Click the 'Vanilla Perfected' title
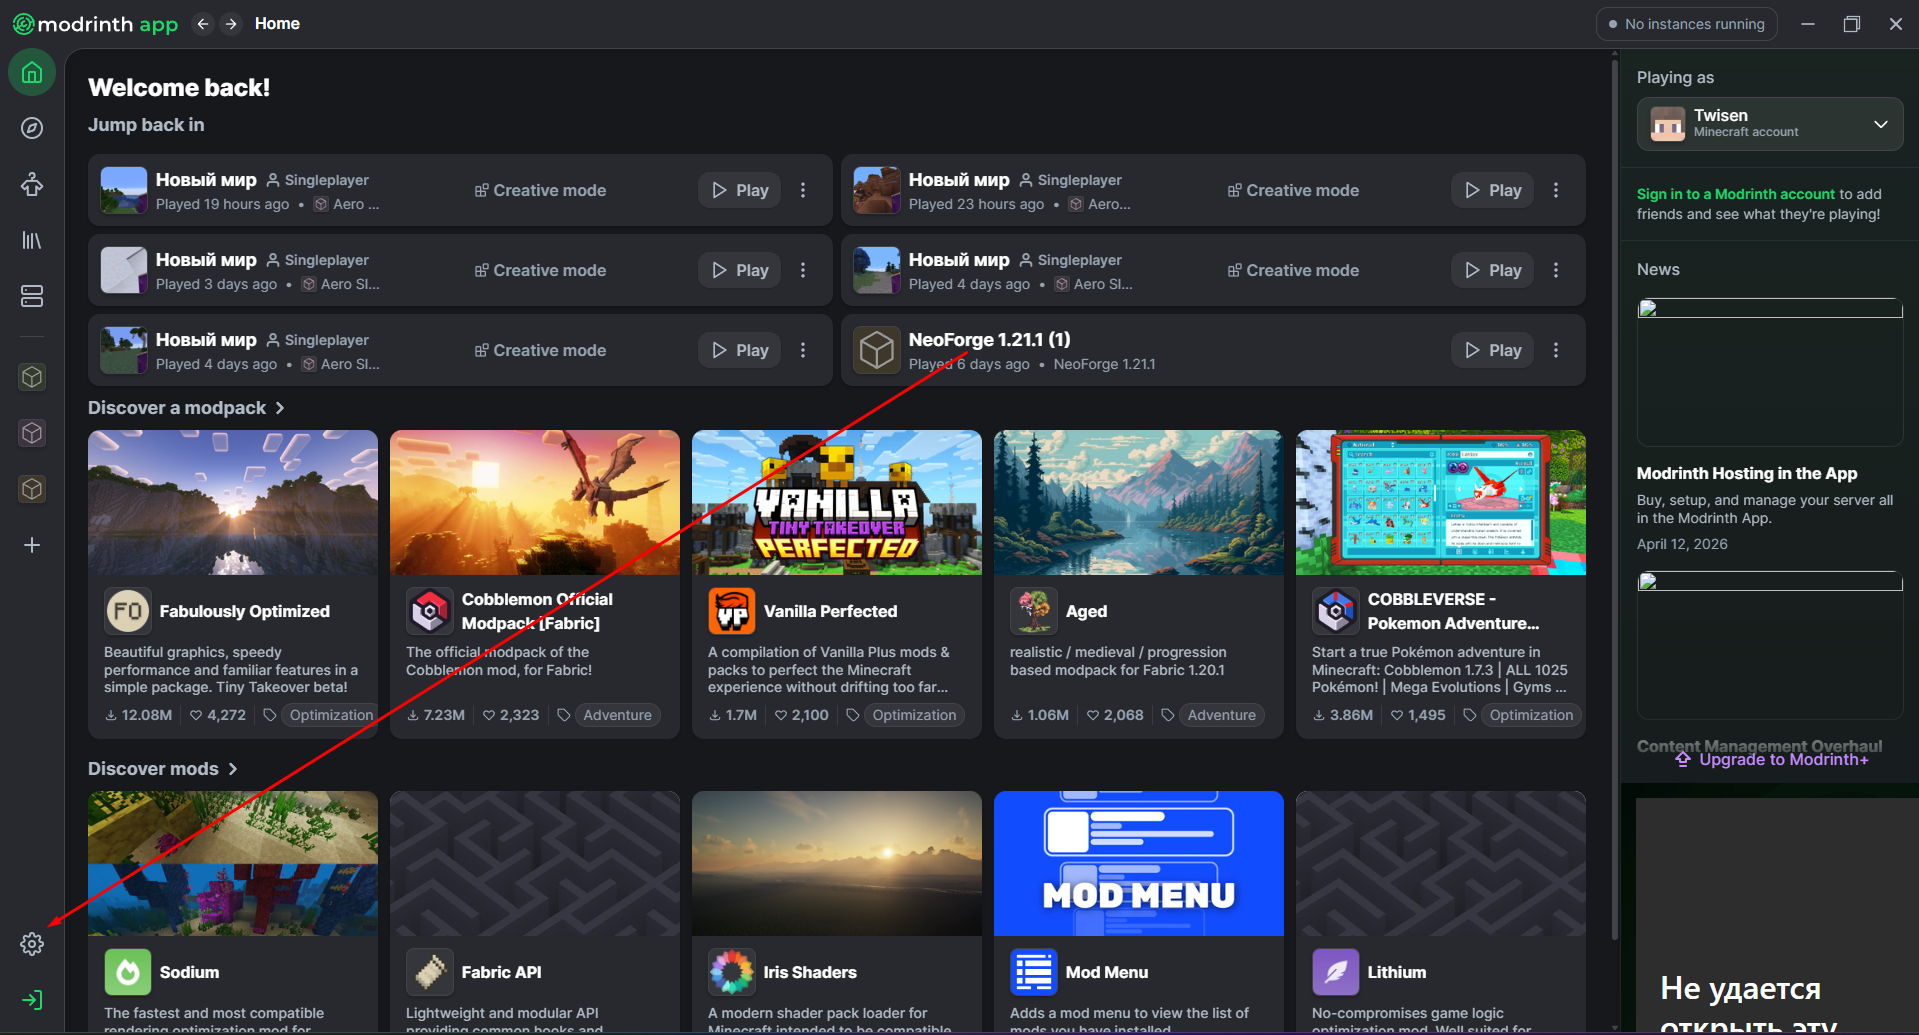Viewport: 1919px width, 1035px height. pyautogui.click(x=831, y=611)
